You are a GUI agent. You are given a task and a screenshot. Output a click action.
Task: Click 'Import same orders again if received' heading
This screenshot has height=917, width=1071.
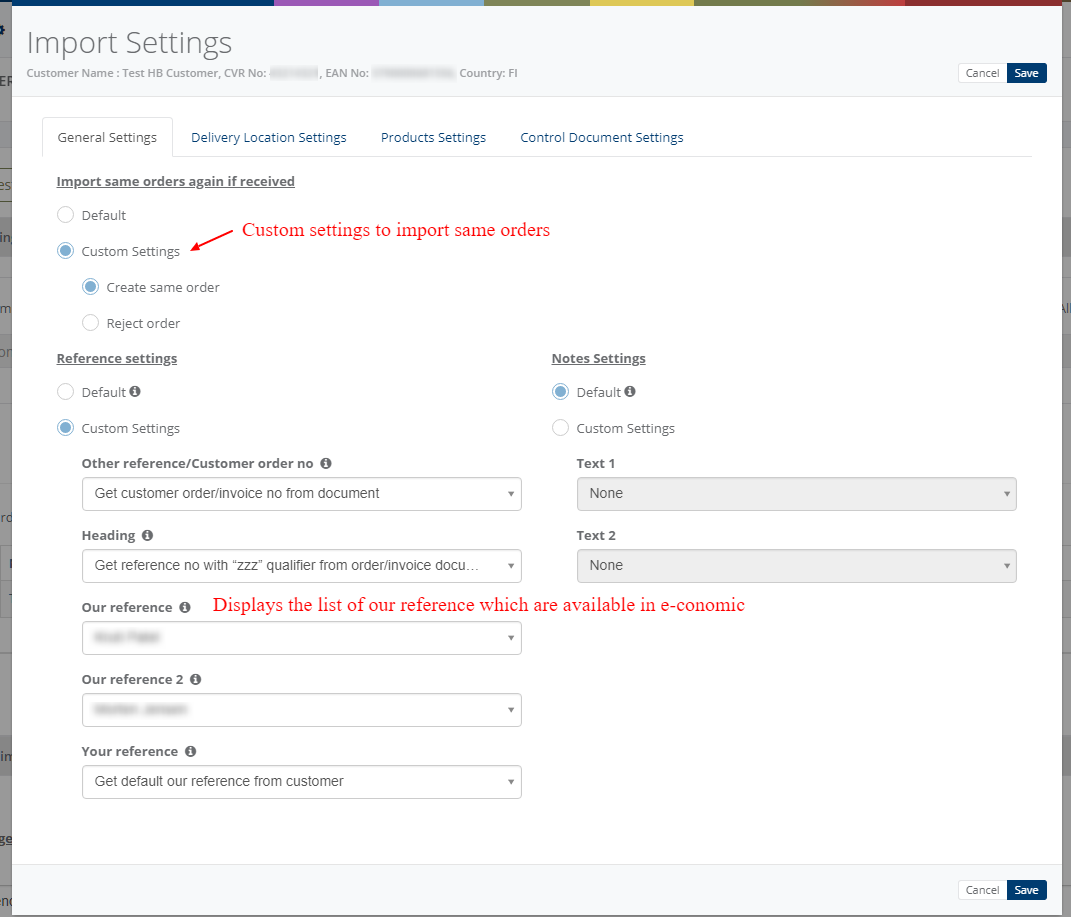(x=176, y=181)
